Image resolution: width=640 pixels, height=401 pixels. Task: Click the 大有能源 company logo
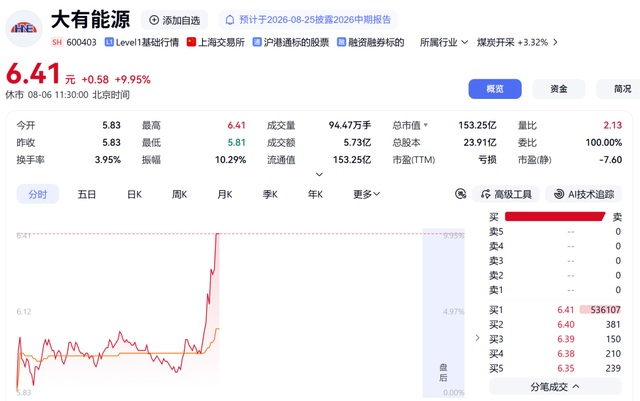[x=24, y=28]
